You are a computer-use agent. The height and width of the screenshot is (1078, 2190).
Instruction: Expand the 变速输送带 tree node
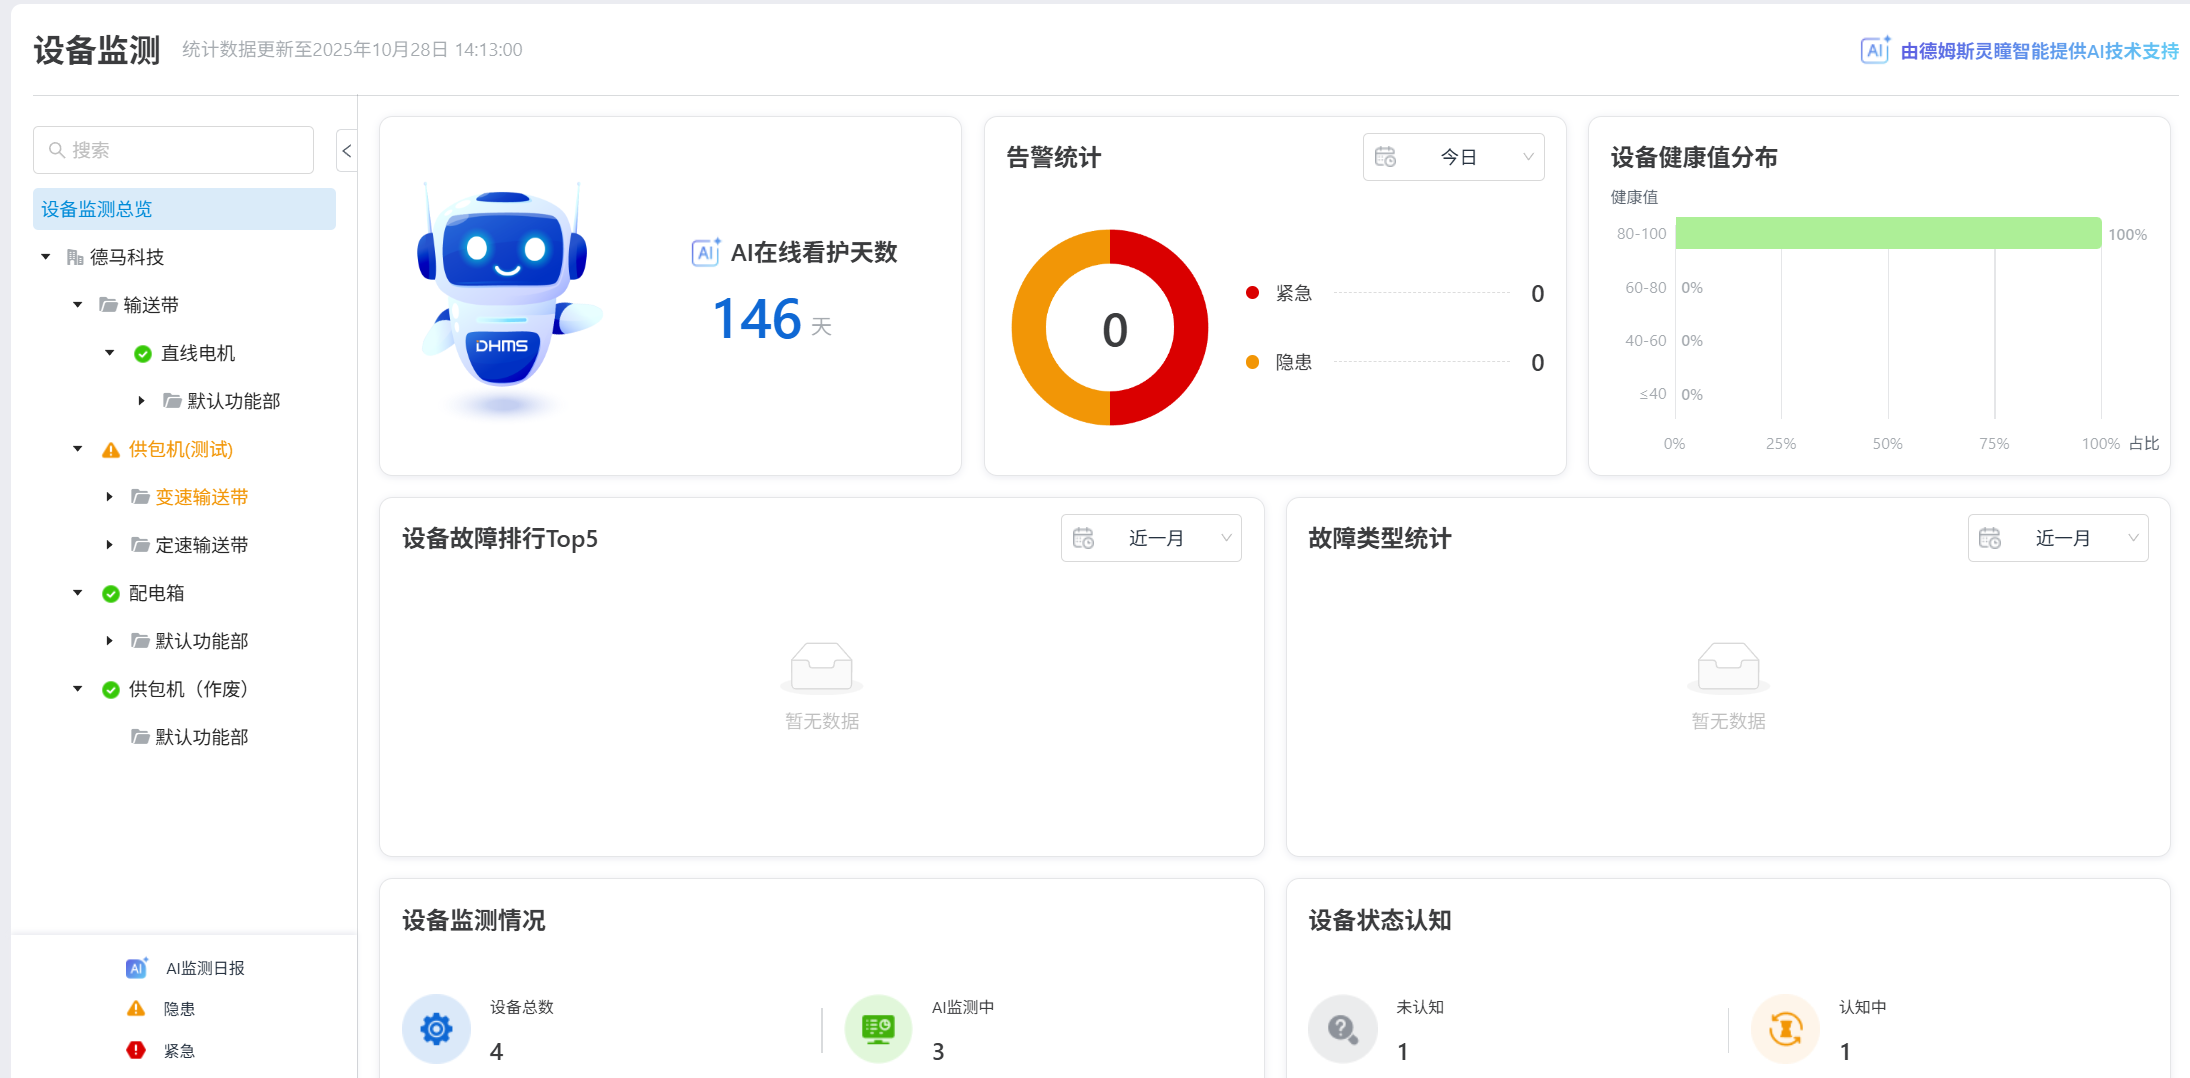pos(110,497)
